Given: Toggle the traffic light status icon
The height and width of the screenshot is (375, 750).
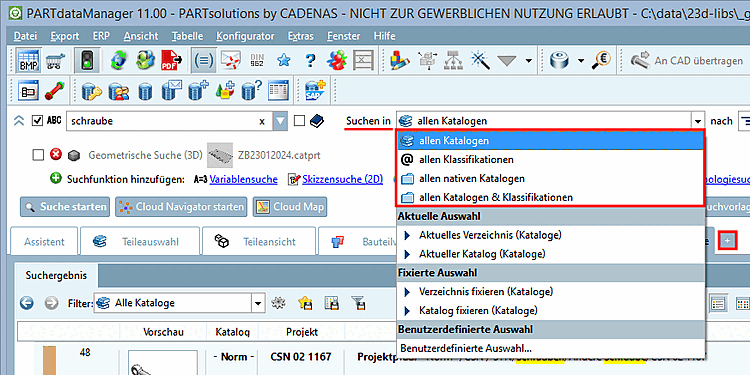Looking at the screenshot, I should [x=87, y=60].
